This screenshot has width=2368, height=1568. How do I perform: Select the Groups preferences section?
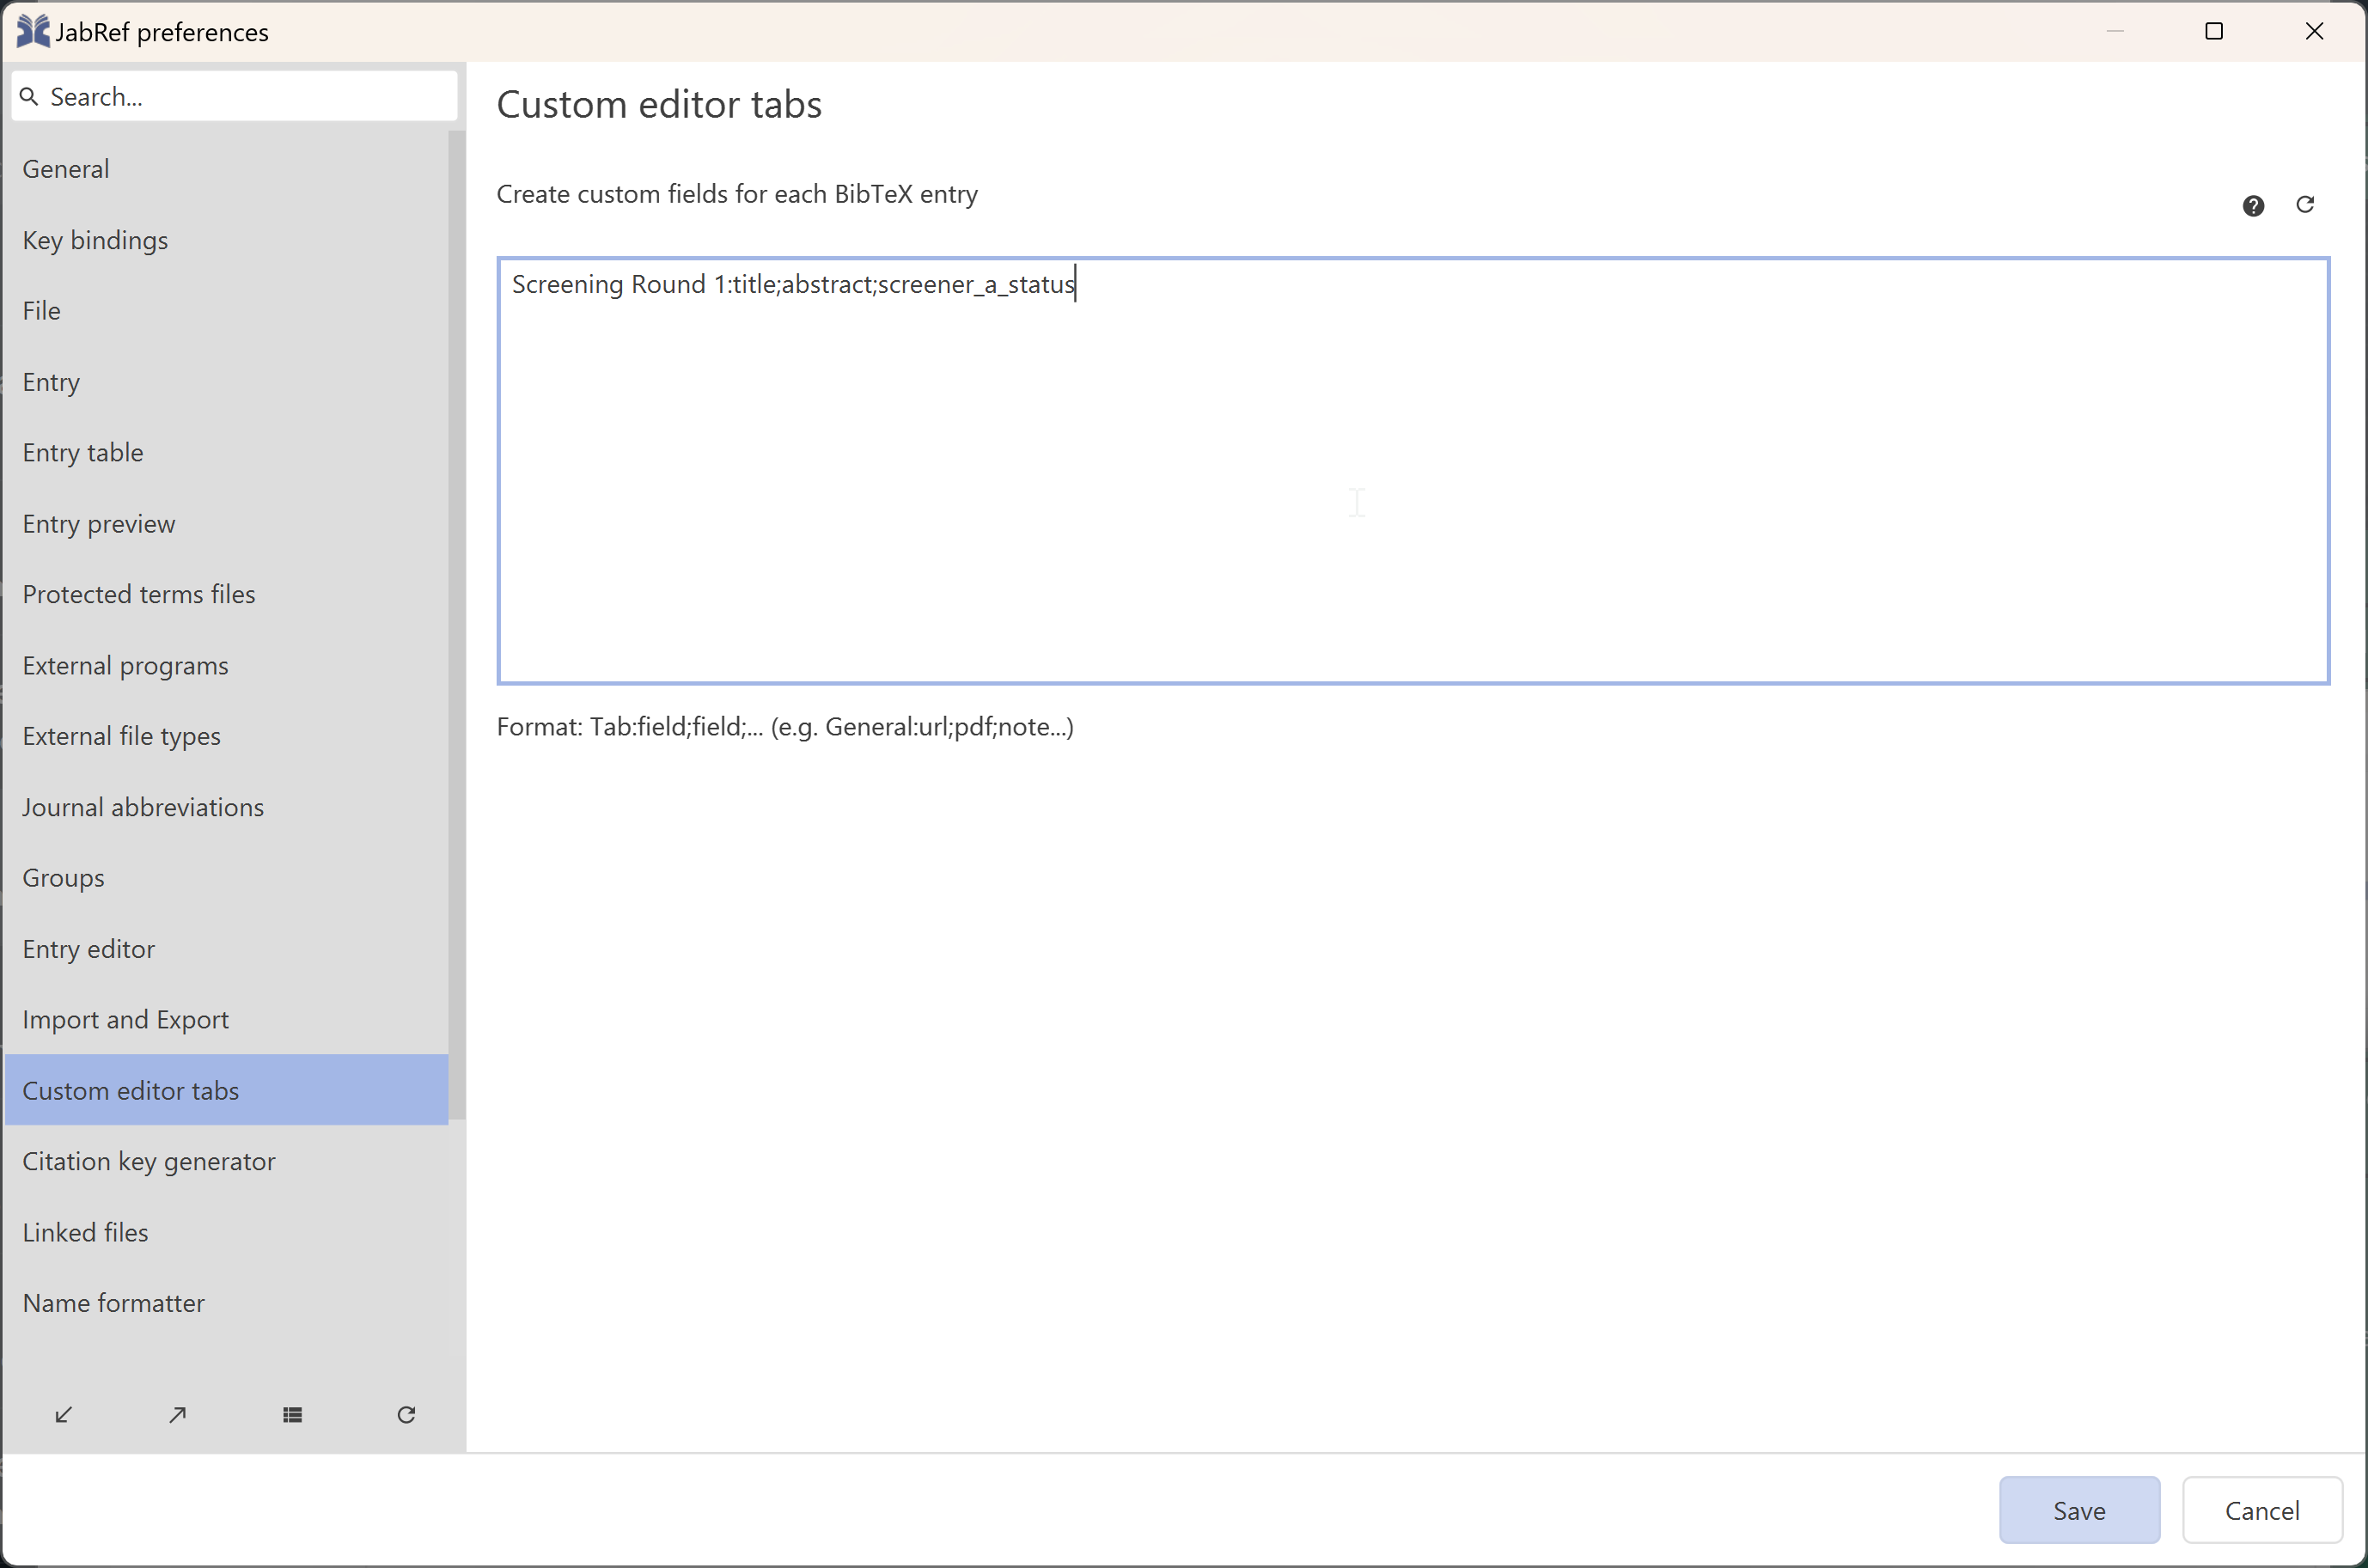[x=226, y=878]
